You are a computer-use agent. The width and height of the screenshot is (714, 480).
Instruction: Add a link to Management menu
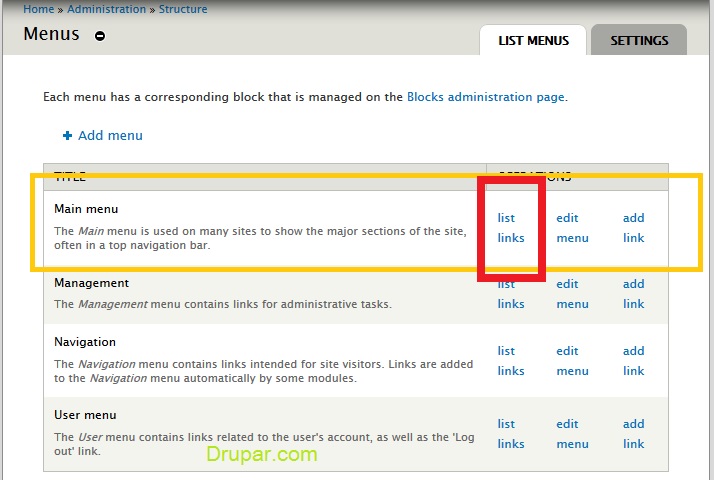click(x=634, y=294)
